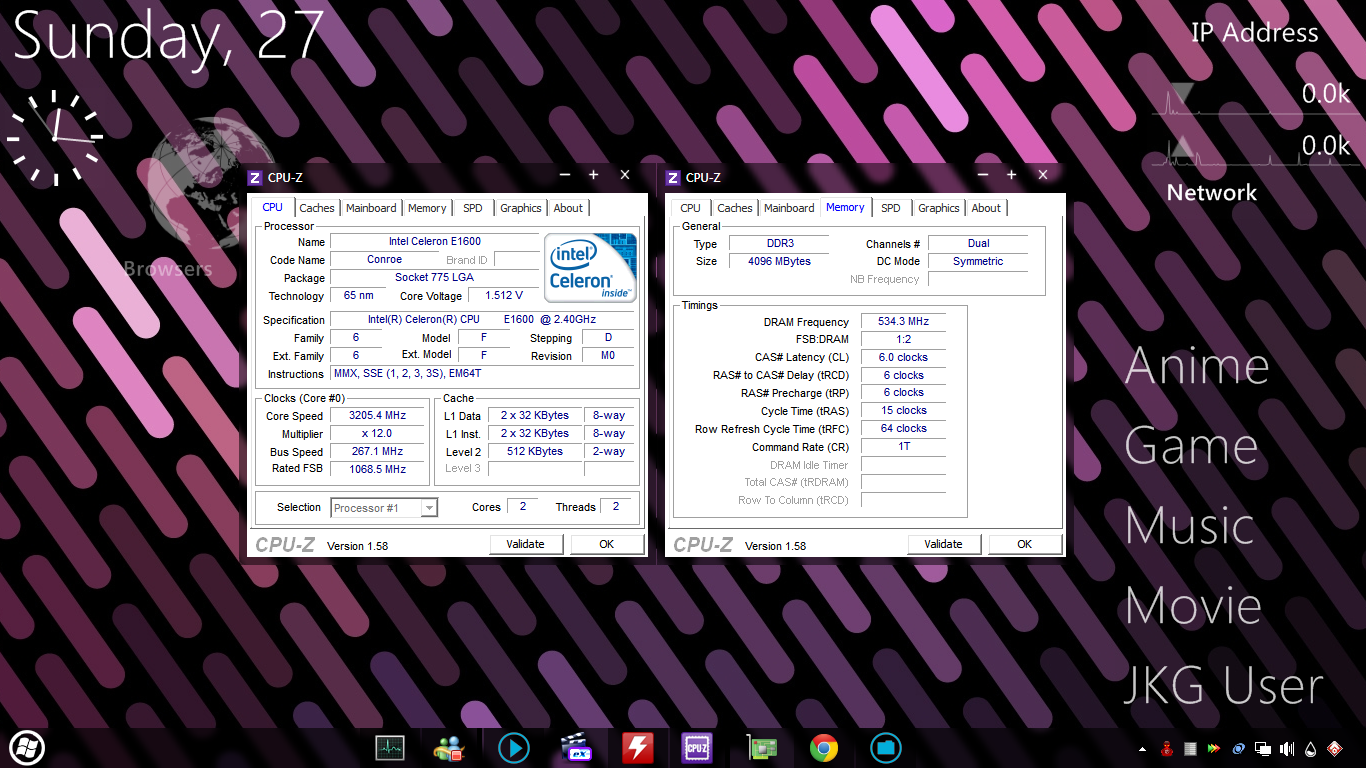The image size is (1366, 768).
Task: Open the heartbeat monitor taskbar icon
Action: (x=390, y=747)
